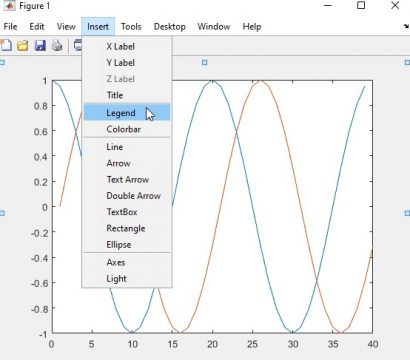Insert an Ellipse from the menu
The image size is (410, 360).
tap(127, 245)
